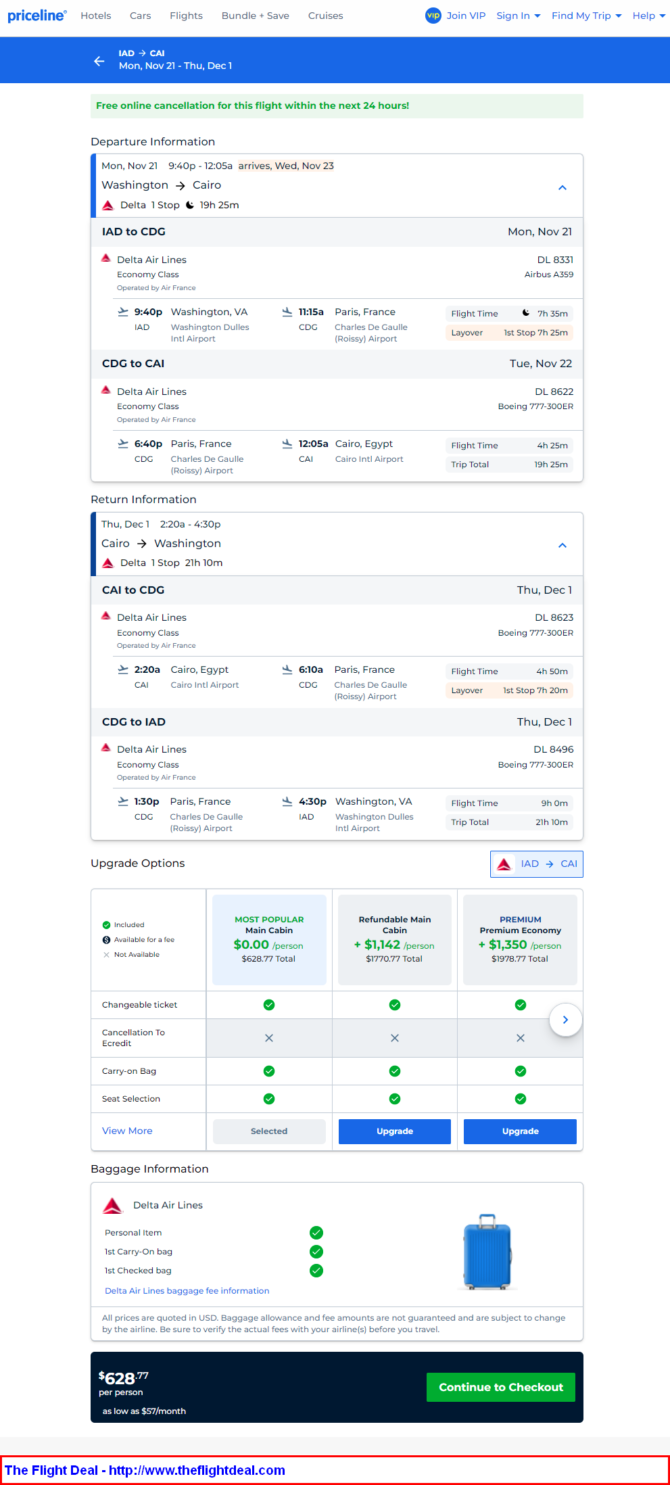Expand the Help menu
This screenshot has width=670, height=1485.
pyautogui.click(x=647, y=16)
